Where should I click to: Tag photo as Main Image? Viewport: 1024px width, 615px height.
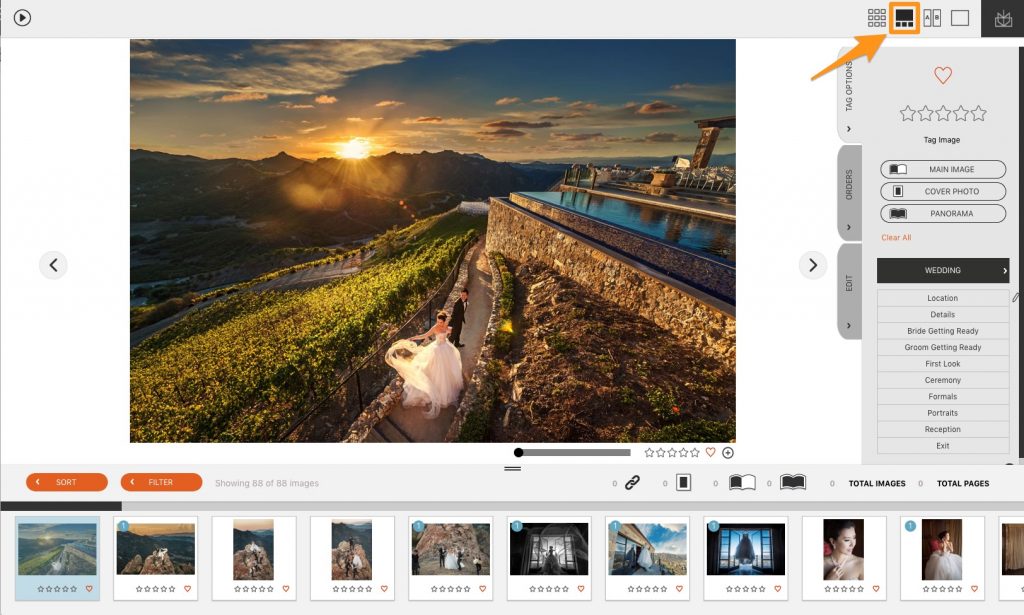pyautogui.click(x=943, y=169)
